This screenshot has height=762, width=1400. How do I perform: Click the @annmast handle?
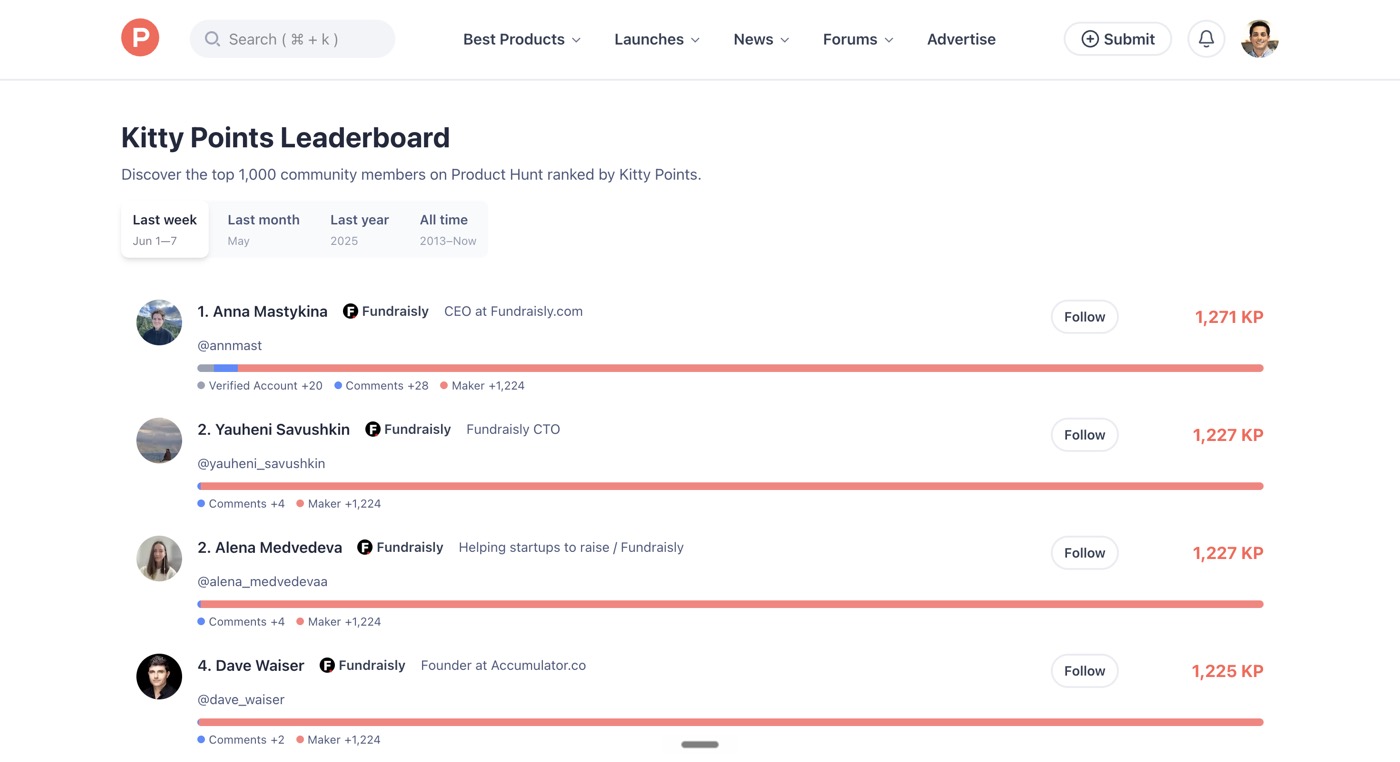click(x=229, y=345)
